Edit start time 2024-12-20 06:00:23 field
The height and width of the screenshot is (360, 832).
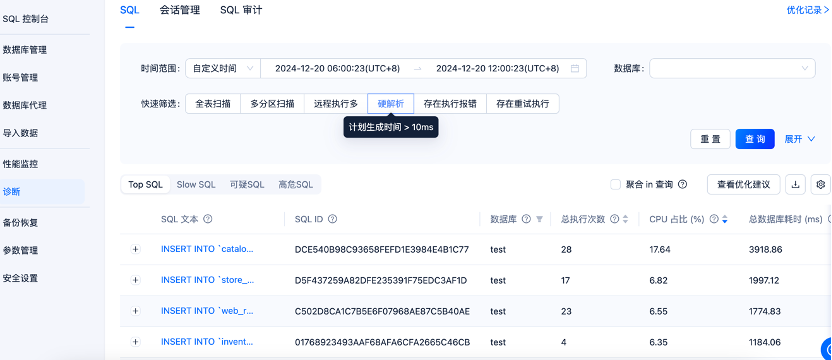click(337, 68)
